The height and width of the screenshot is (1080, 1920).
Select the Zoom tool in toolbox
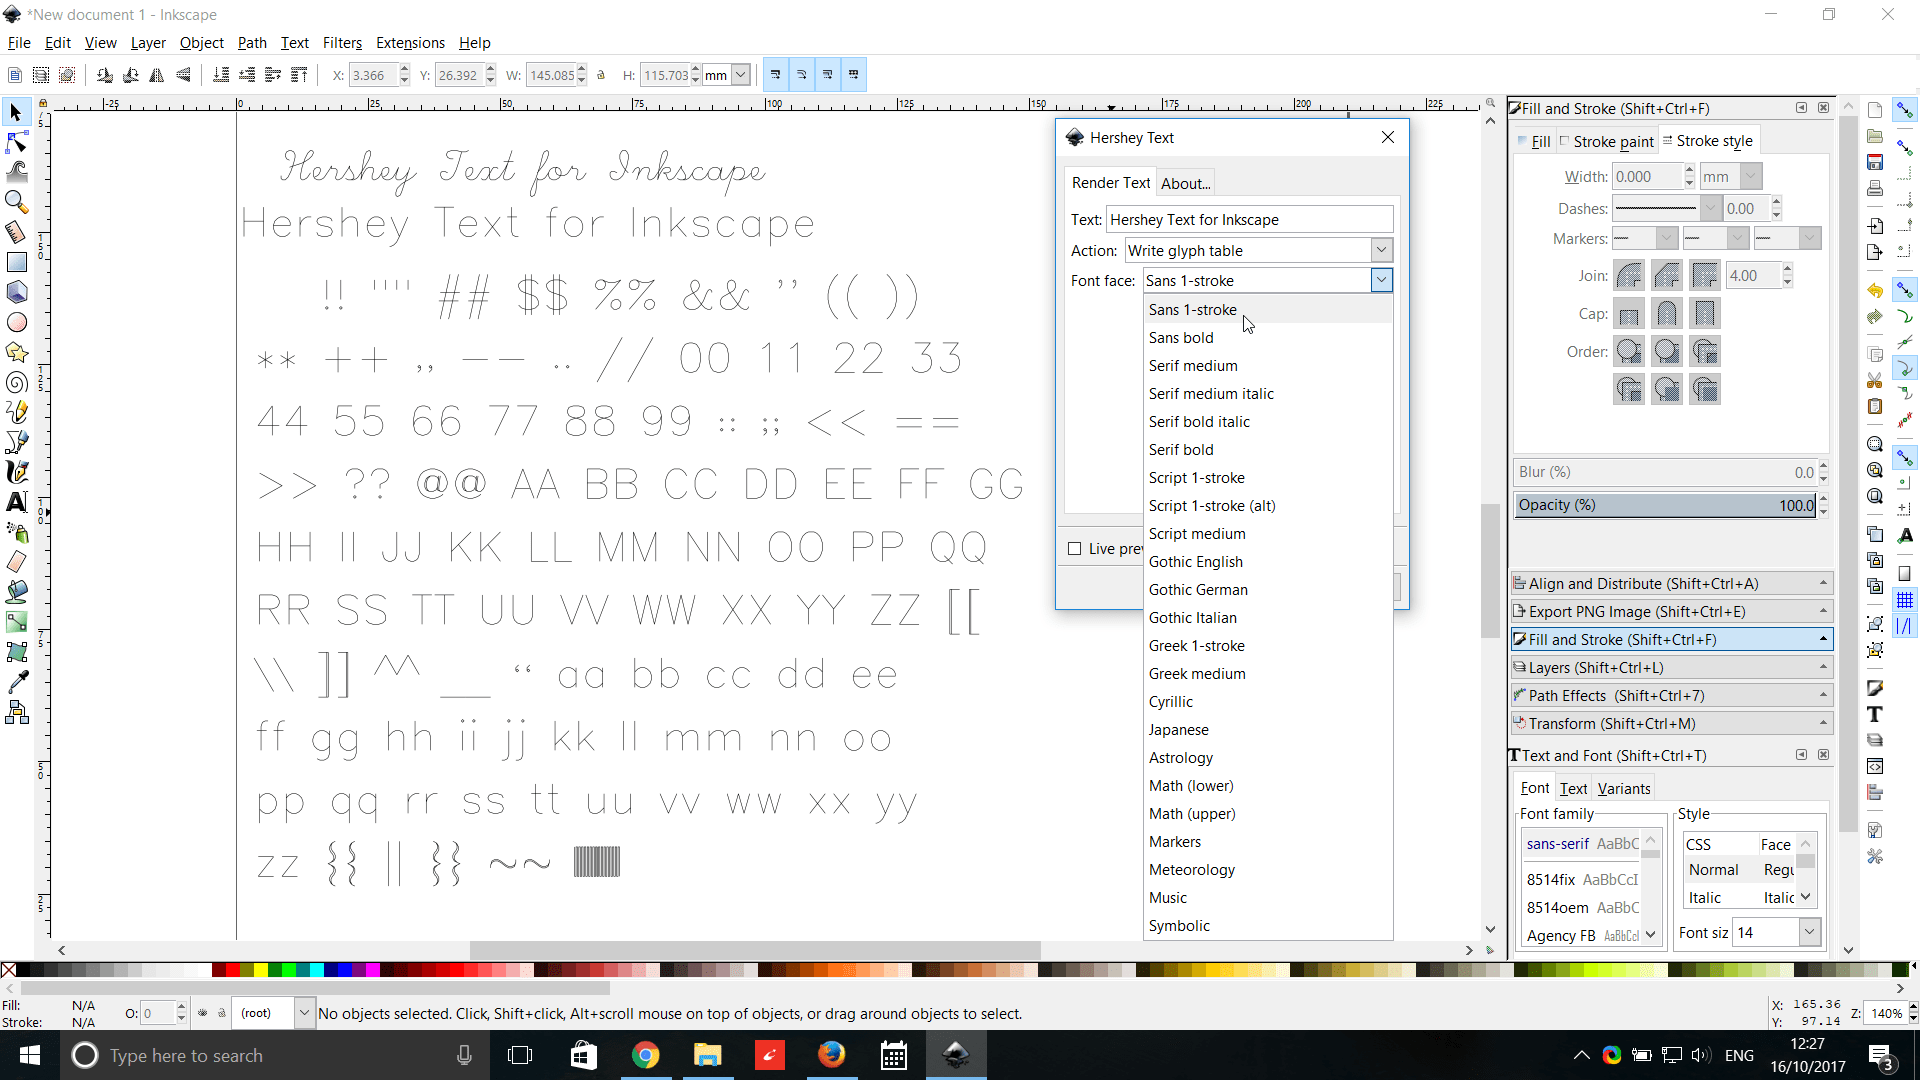(x=16, y=202)
